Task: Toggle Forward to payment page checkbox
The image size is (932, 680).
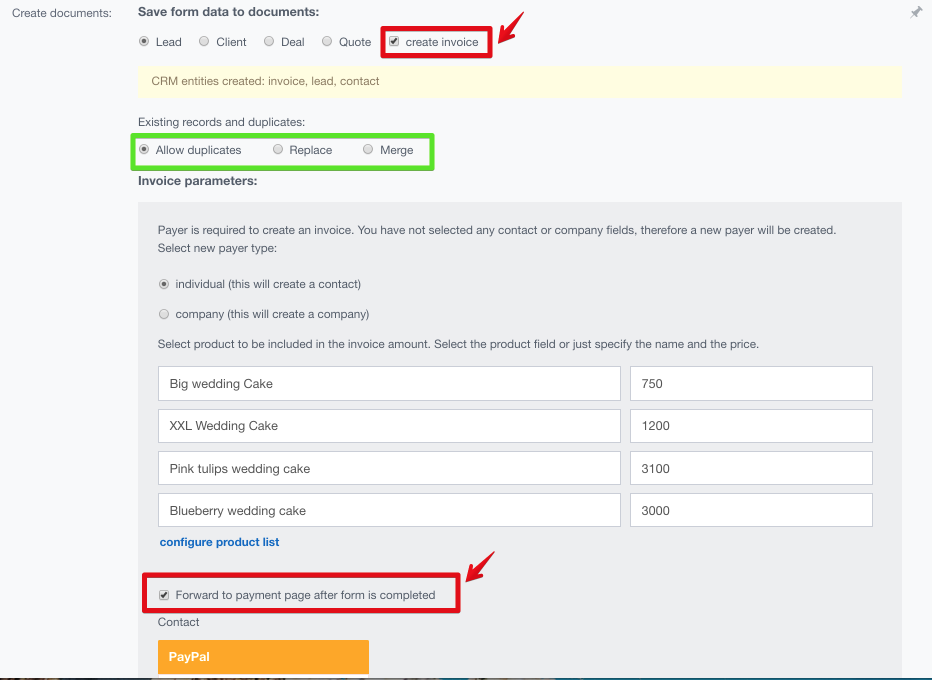Action: 164,595
